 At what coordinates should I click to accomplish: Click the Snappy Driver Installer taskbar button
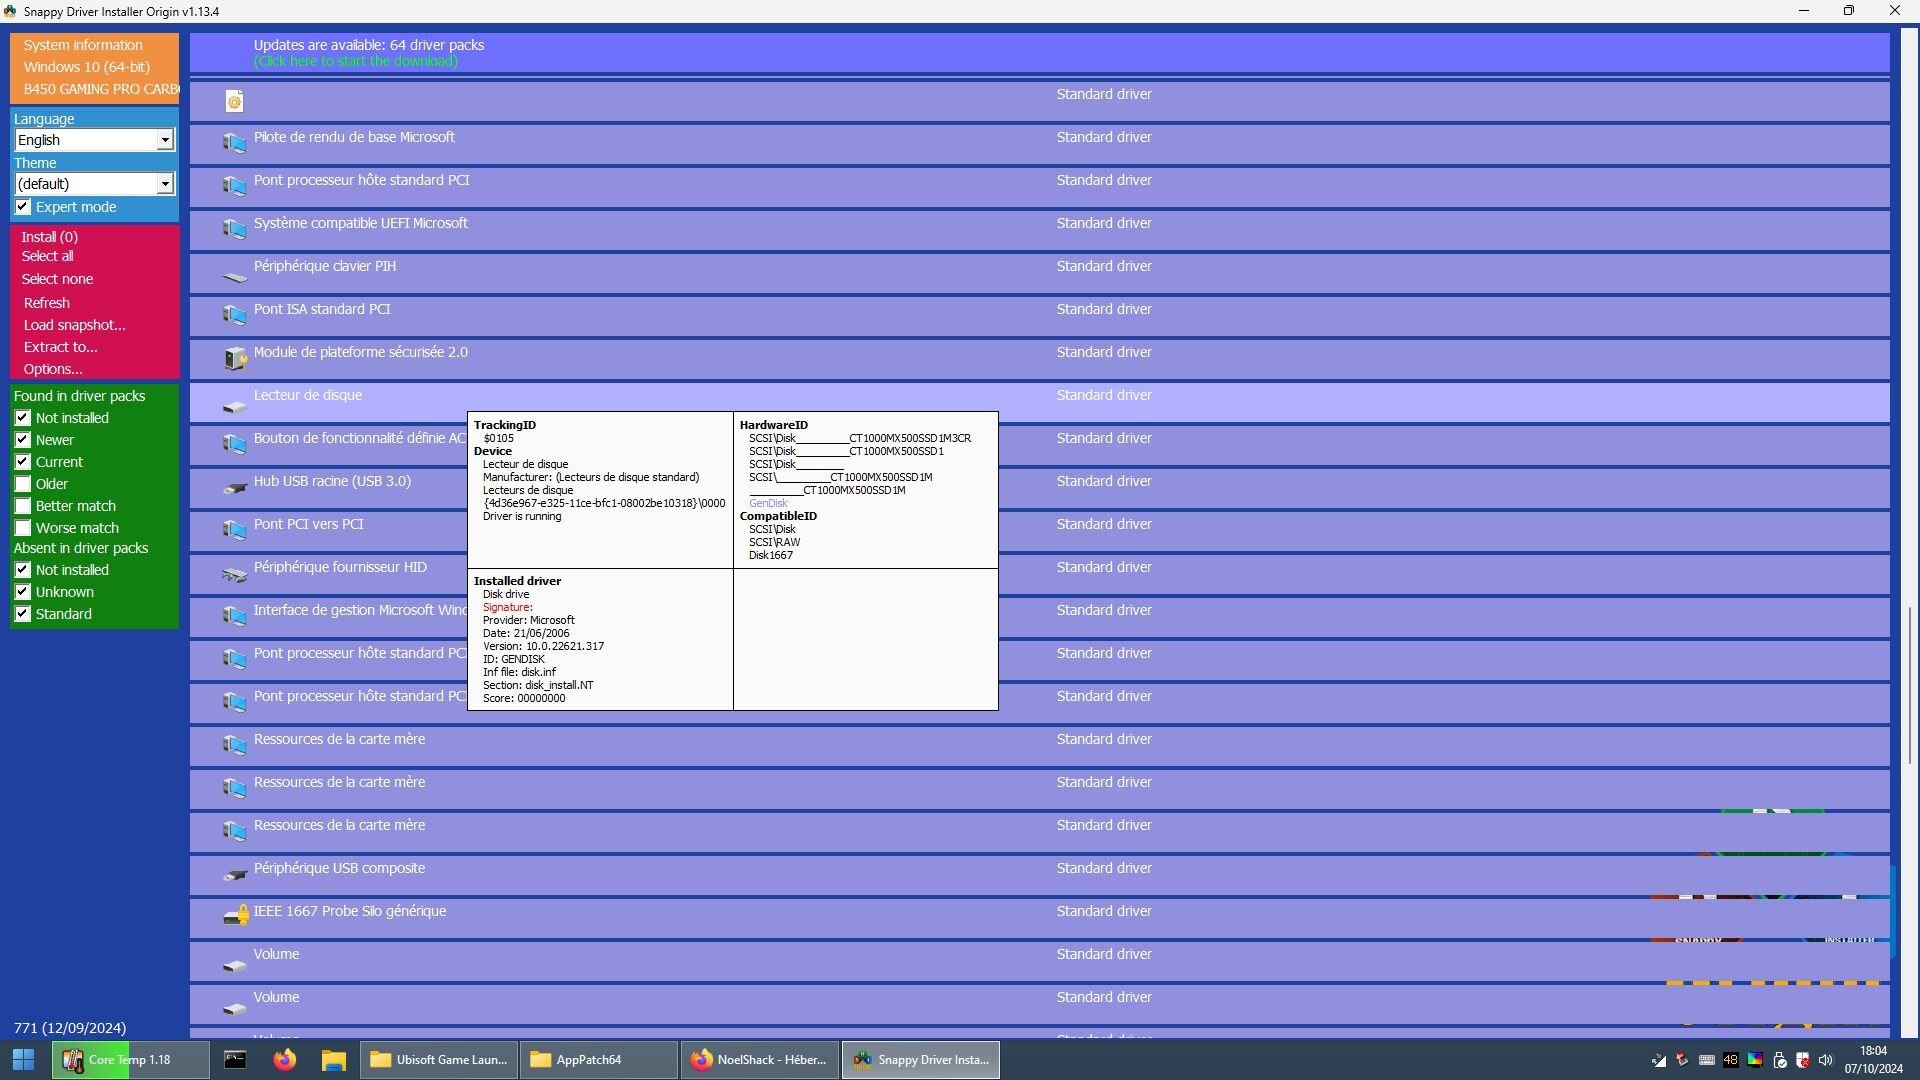tap(920, 1059)
